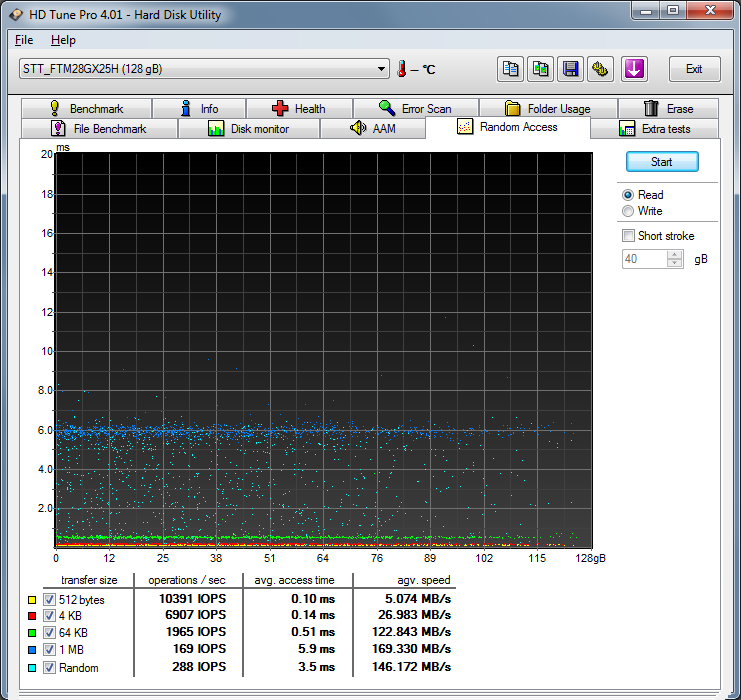Click the Disk monitor chart icon

click(x=216, y=128)
